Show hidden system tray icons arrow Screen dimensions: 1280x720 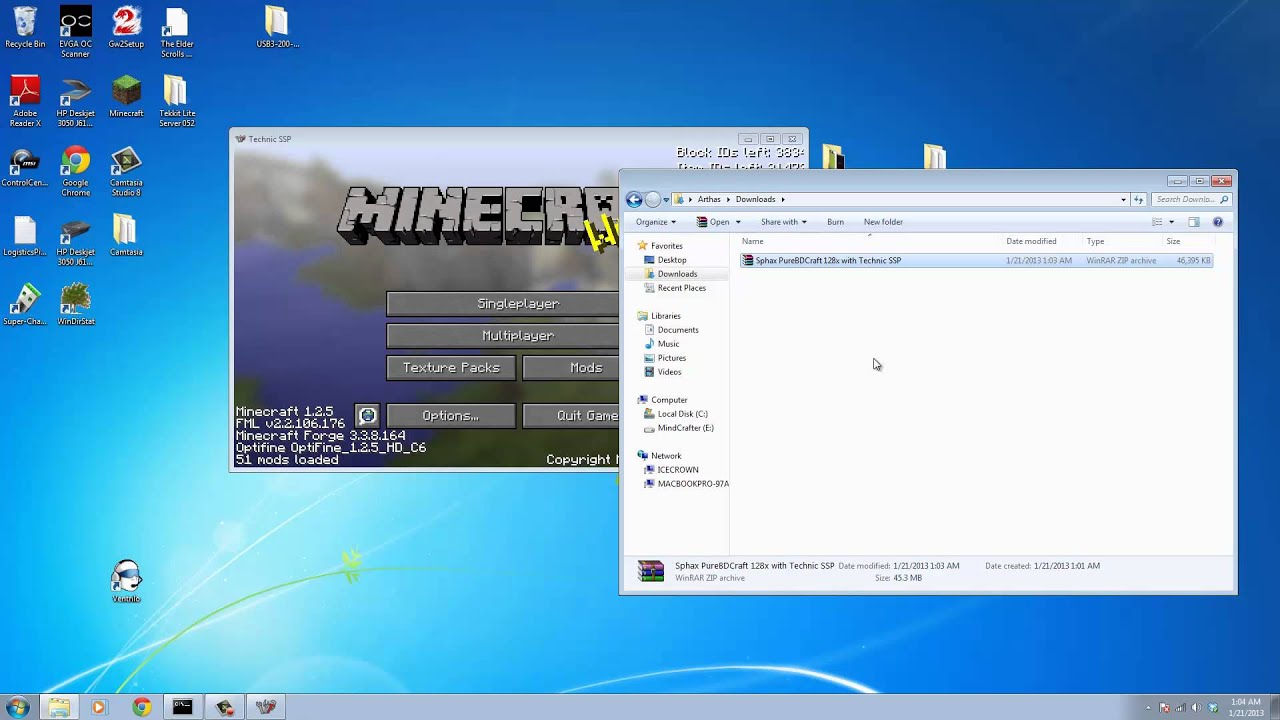[x=1147, y=707]
